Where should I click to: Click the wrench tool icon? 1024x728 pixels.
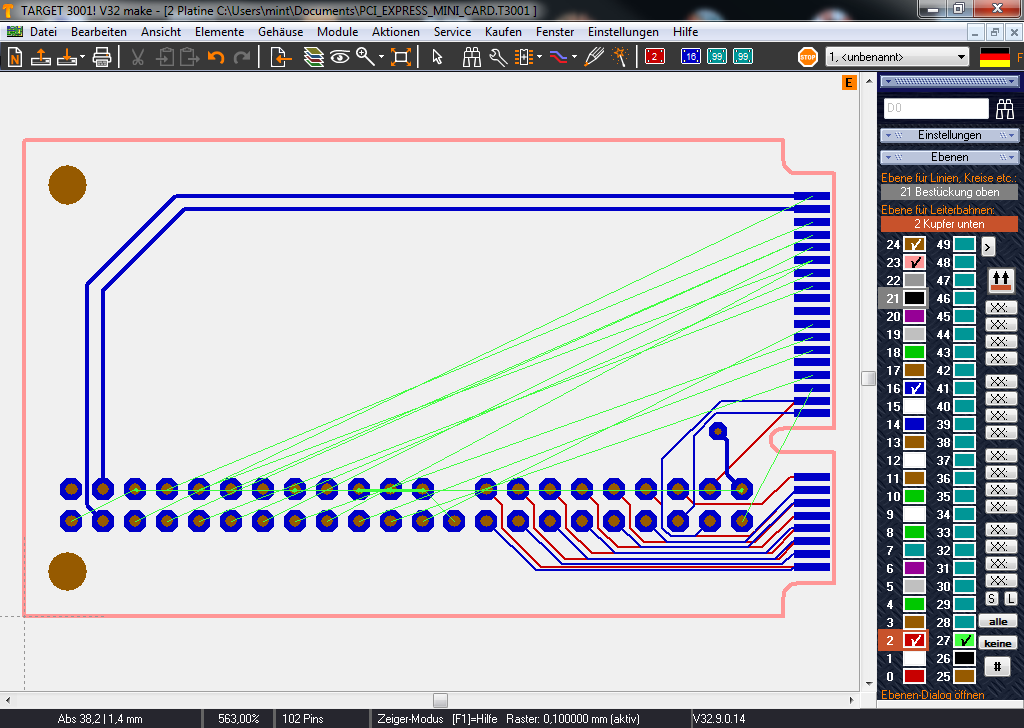coord(497,57)
